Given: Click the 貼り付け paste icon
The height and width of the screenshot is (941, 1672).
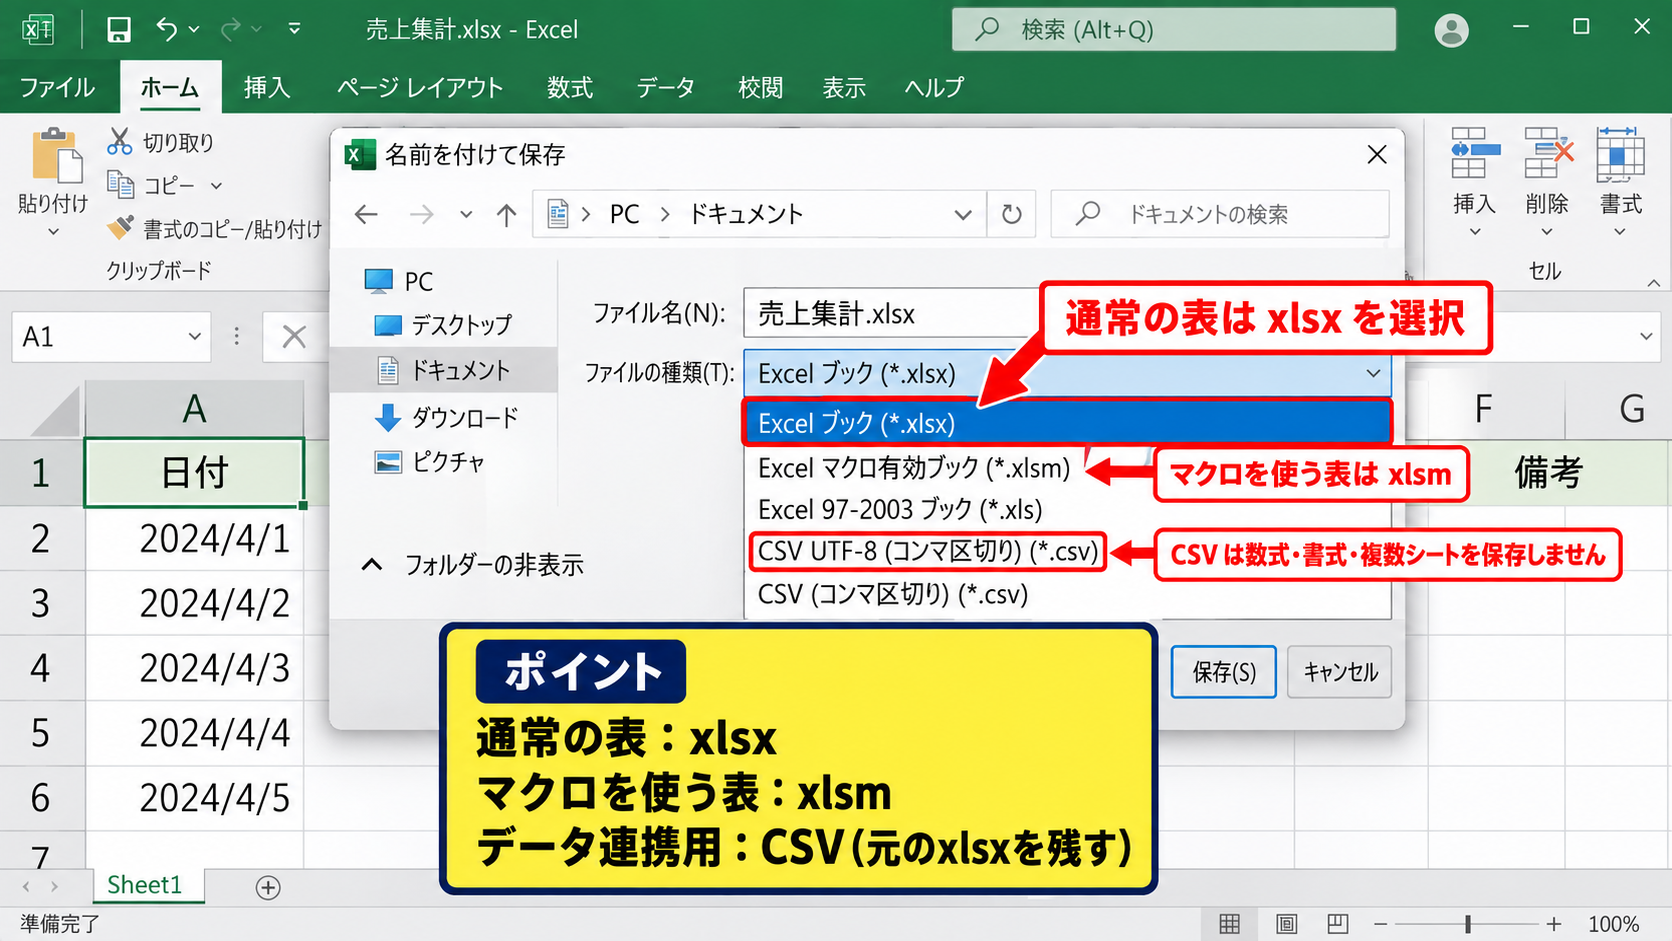Looking at the screenshot, I should point(56,157).
